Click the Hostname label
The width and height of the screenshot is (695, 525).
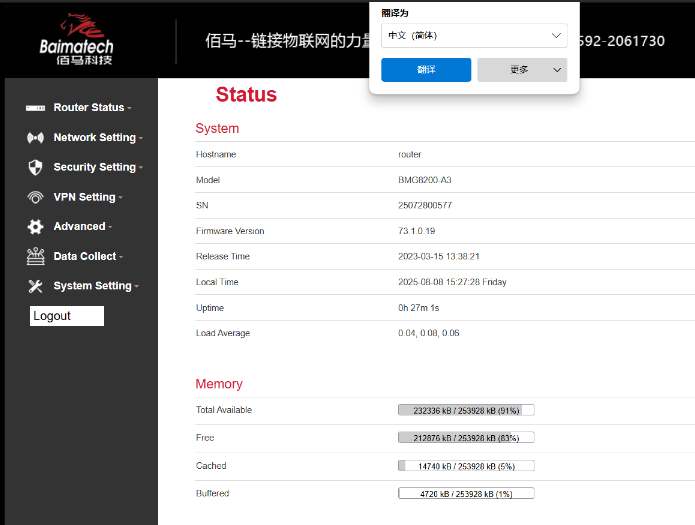coord(216,154)
